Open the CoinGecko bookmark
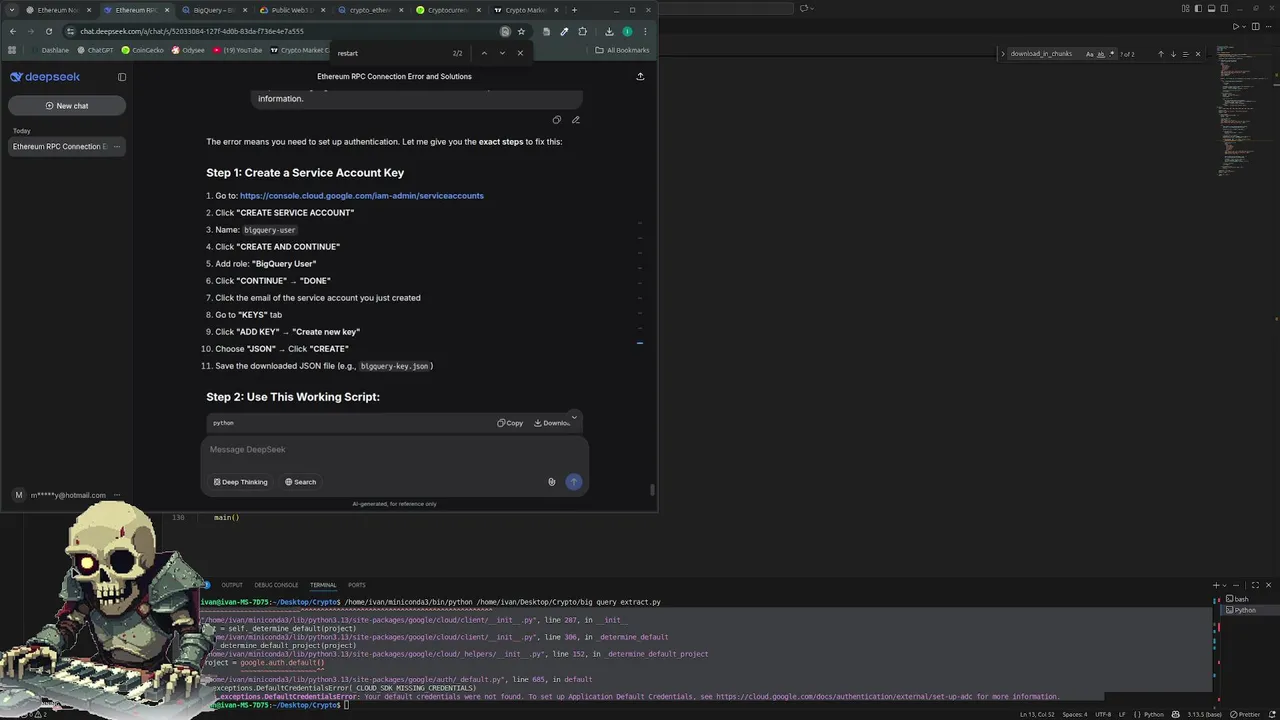This screenshot has height=720, width=1280. 142,50
